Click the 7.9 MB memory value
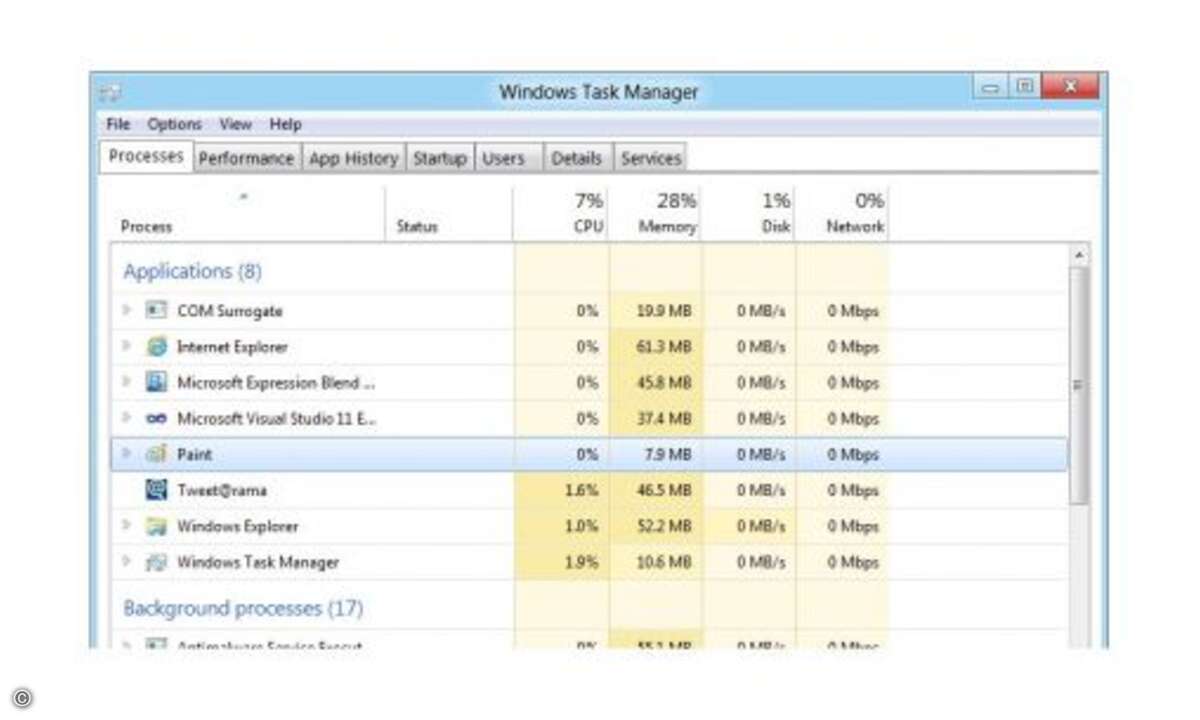Screen dimensions: 1200x720 click(x=670, y=454)
